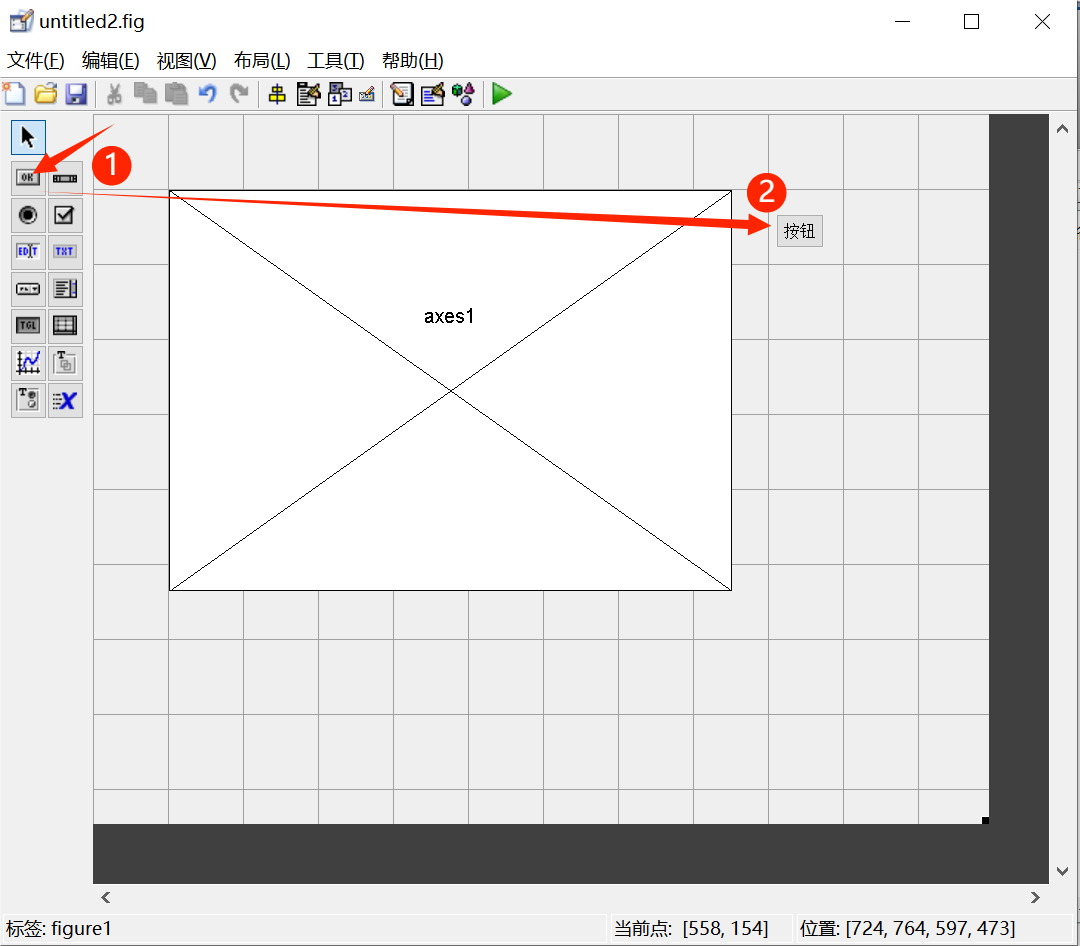Select the Axes tool in palette
Screen dimensions: 1080x946
coord(28,363)
